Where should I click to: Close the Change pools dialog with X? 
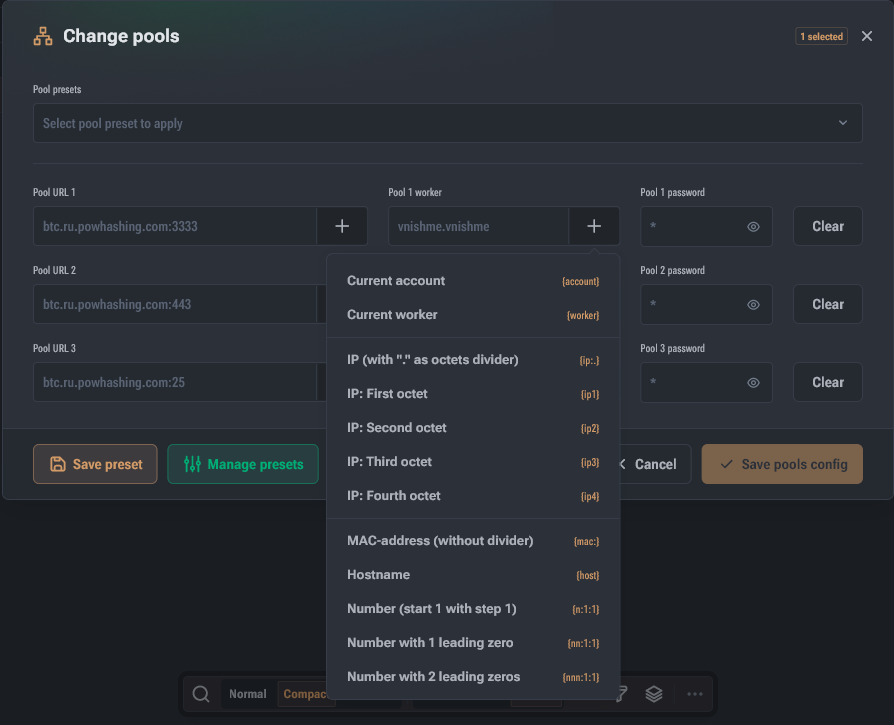867,36
